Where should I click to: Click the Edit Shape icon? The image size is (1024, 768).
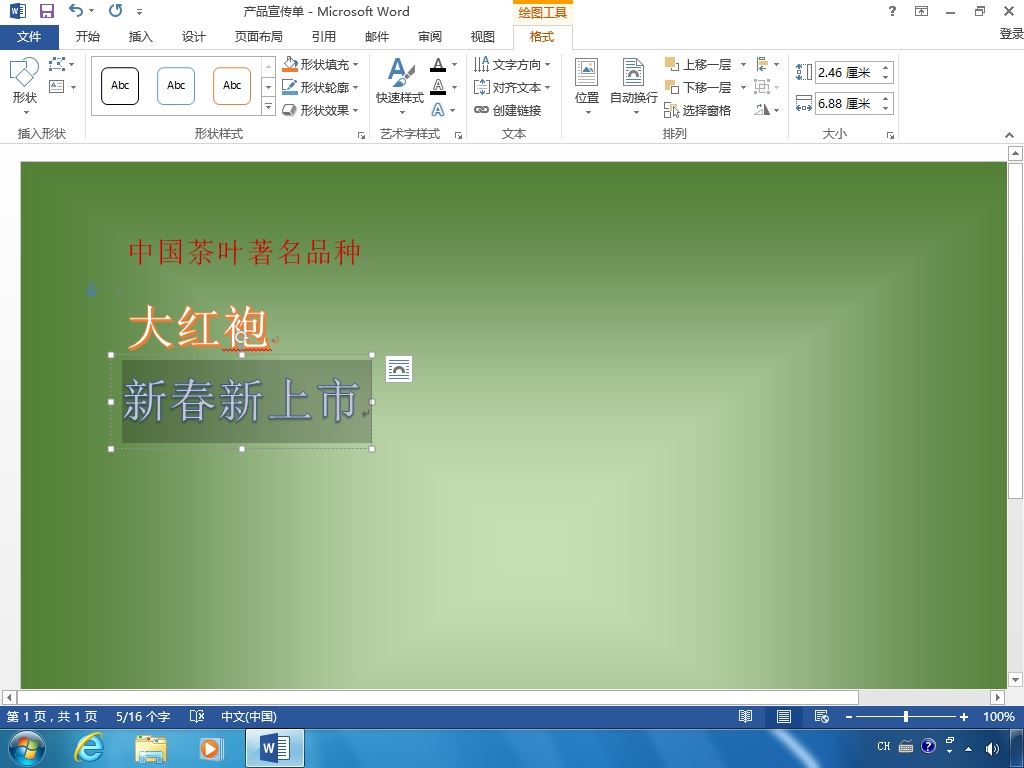[57, 64]
